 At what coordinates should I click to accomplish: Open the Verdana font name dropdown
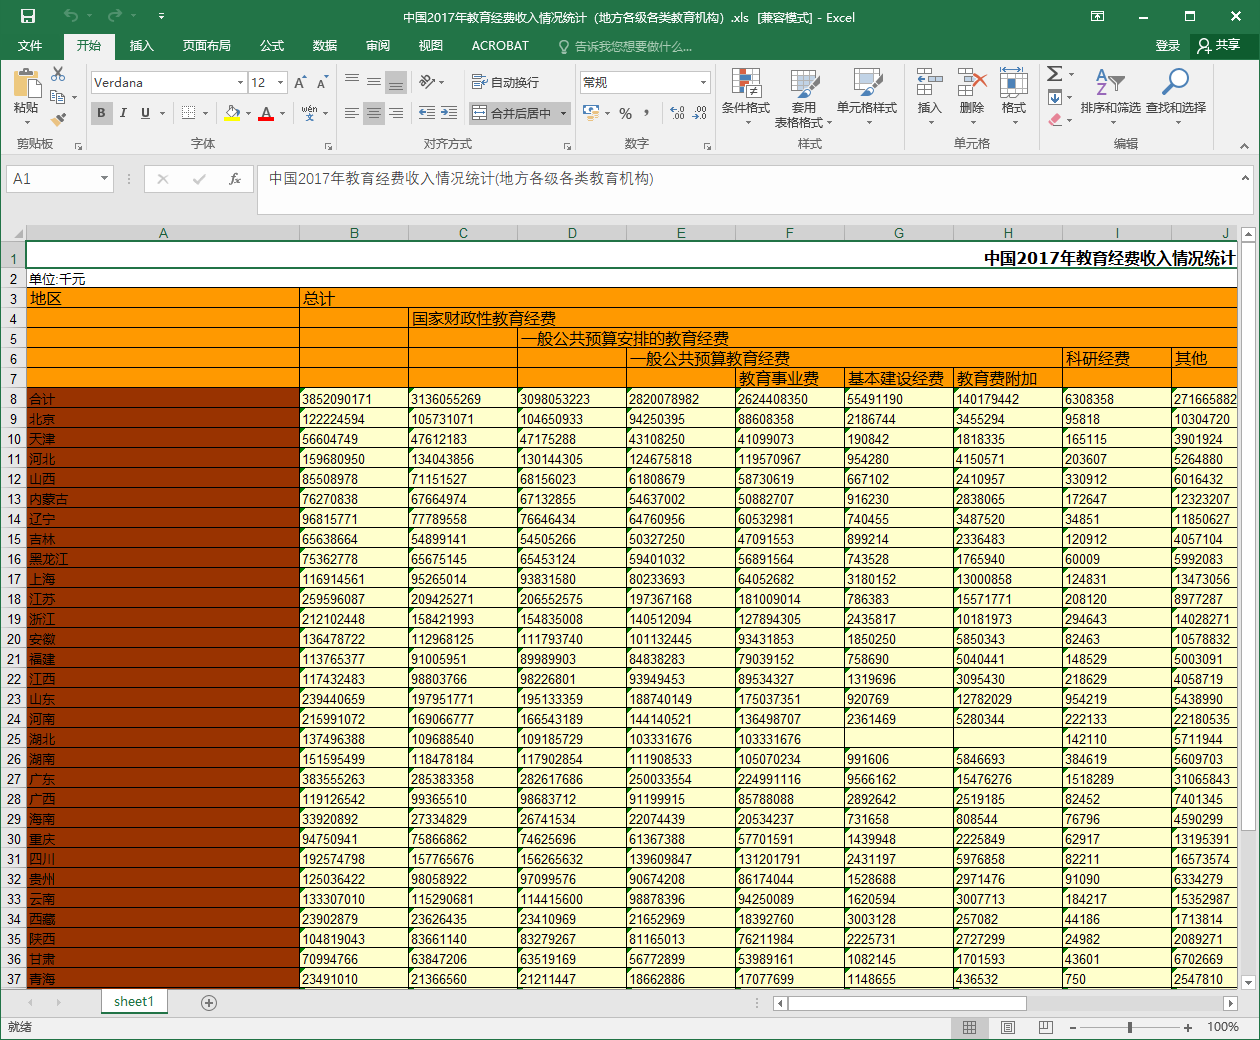[x=240, y=83]
